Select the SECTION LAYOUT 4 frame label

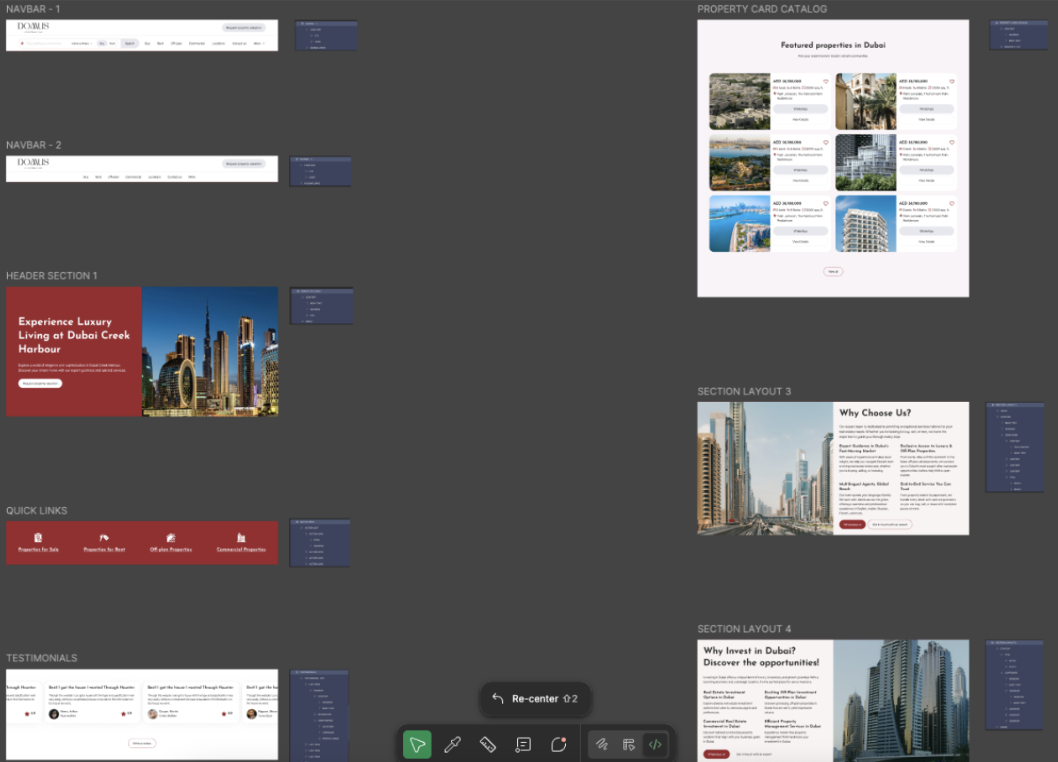744,629
